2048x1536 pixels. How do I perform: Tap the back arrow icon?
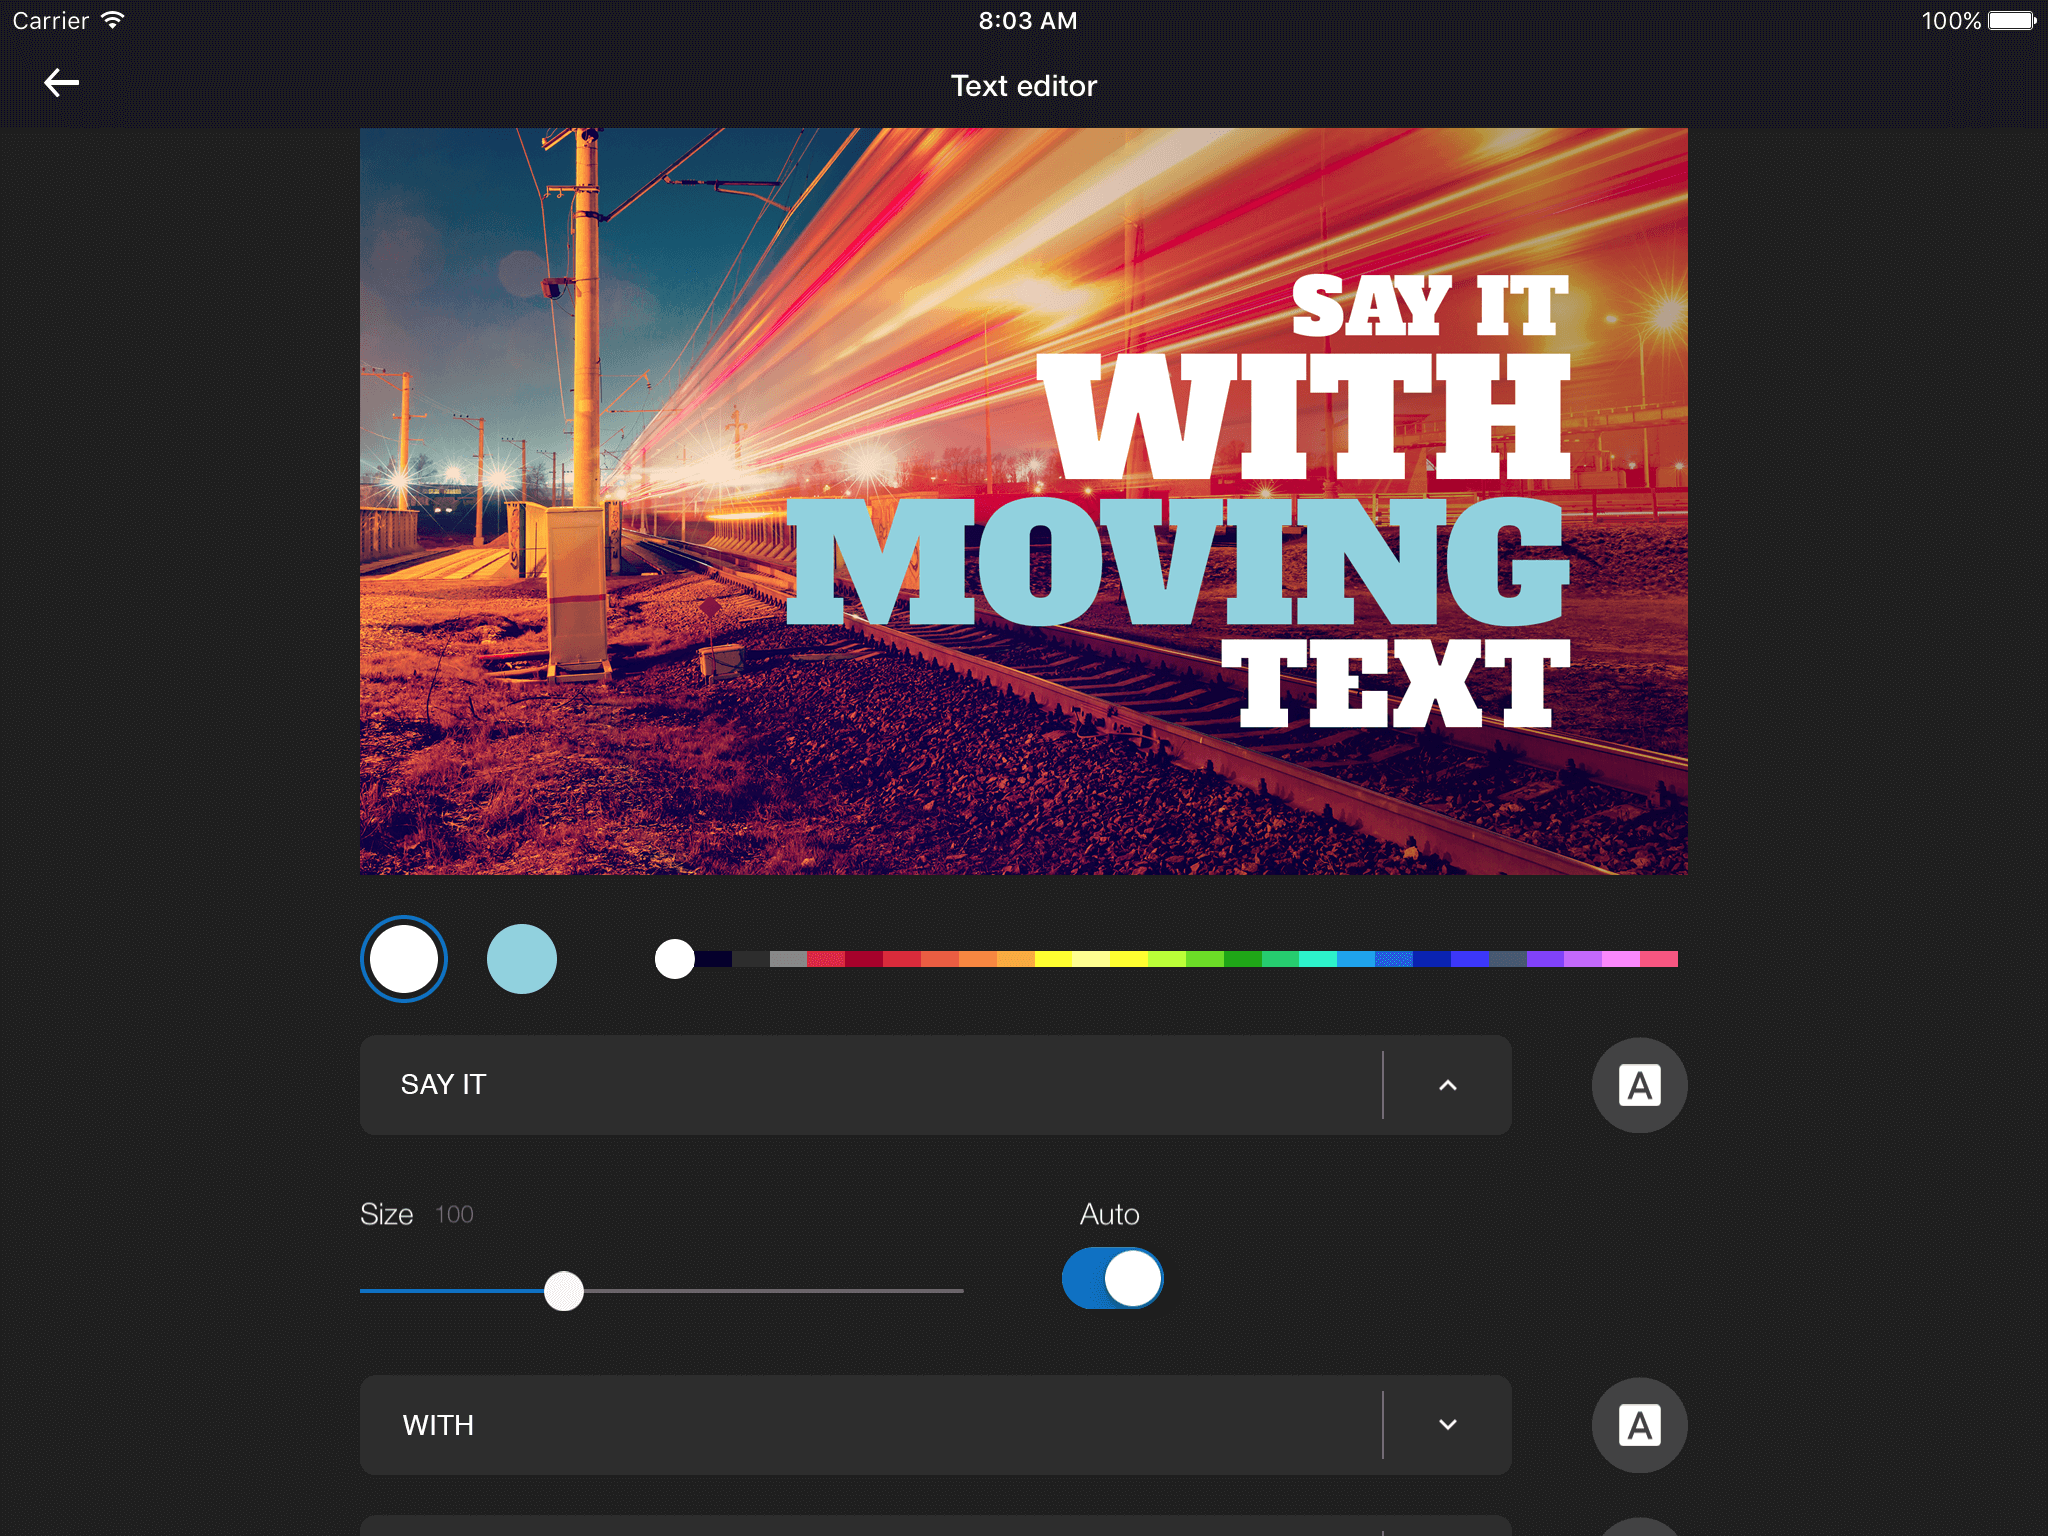tap(62, 83)
